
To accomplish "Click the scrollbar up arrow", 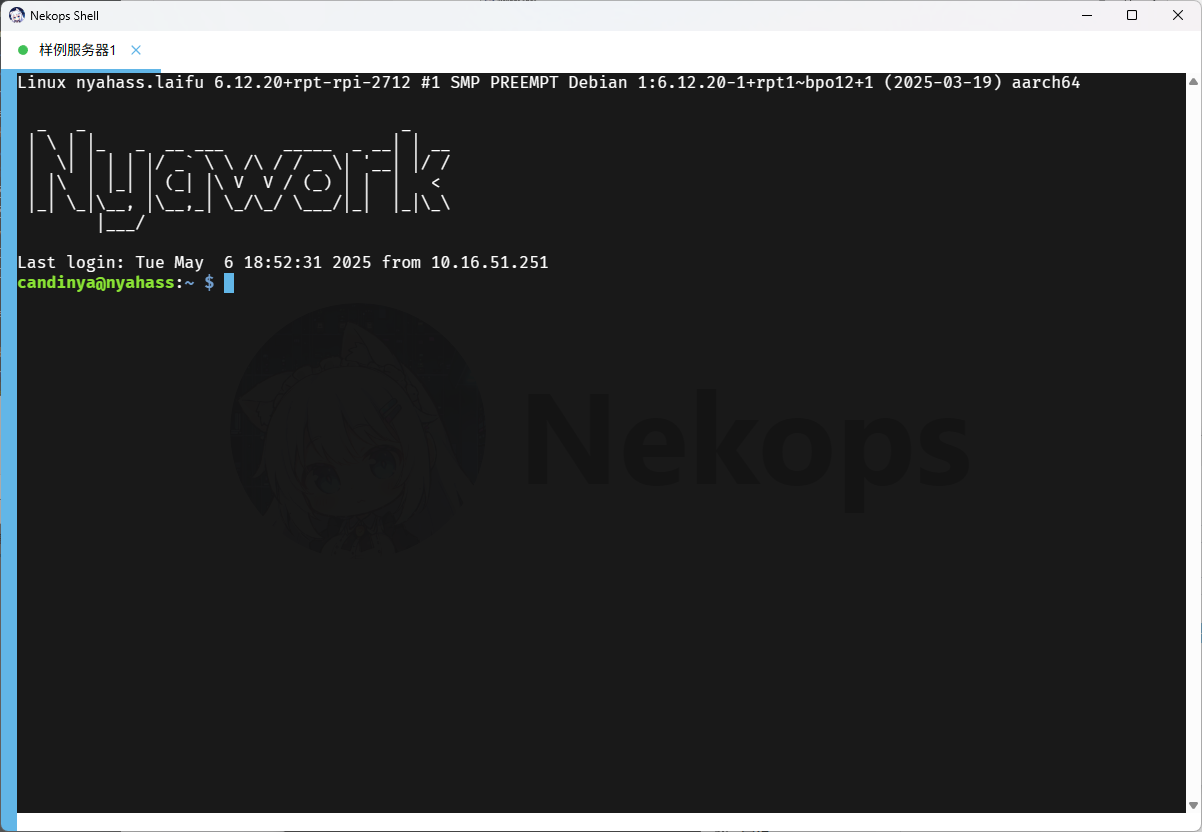I will click(1193, 79).
